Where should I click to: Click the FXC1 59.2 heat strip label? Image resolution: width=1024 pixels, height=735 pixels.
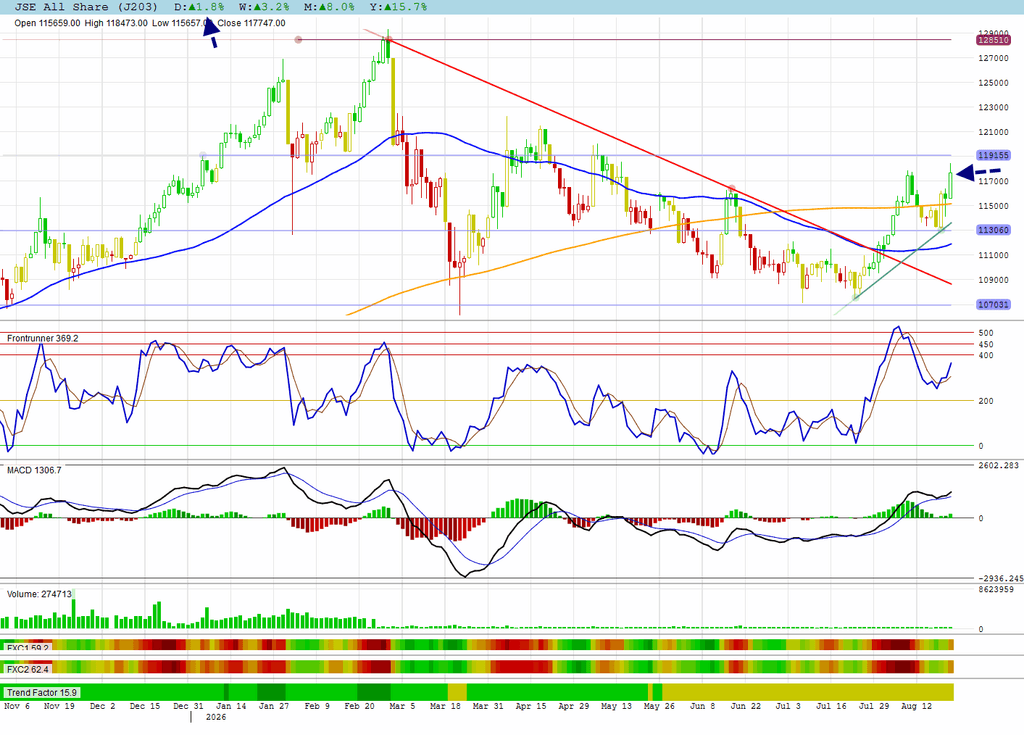(x=27, y=648)
